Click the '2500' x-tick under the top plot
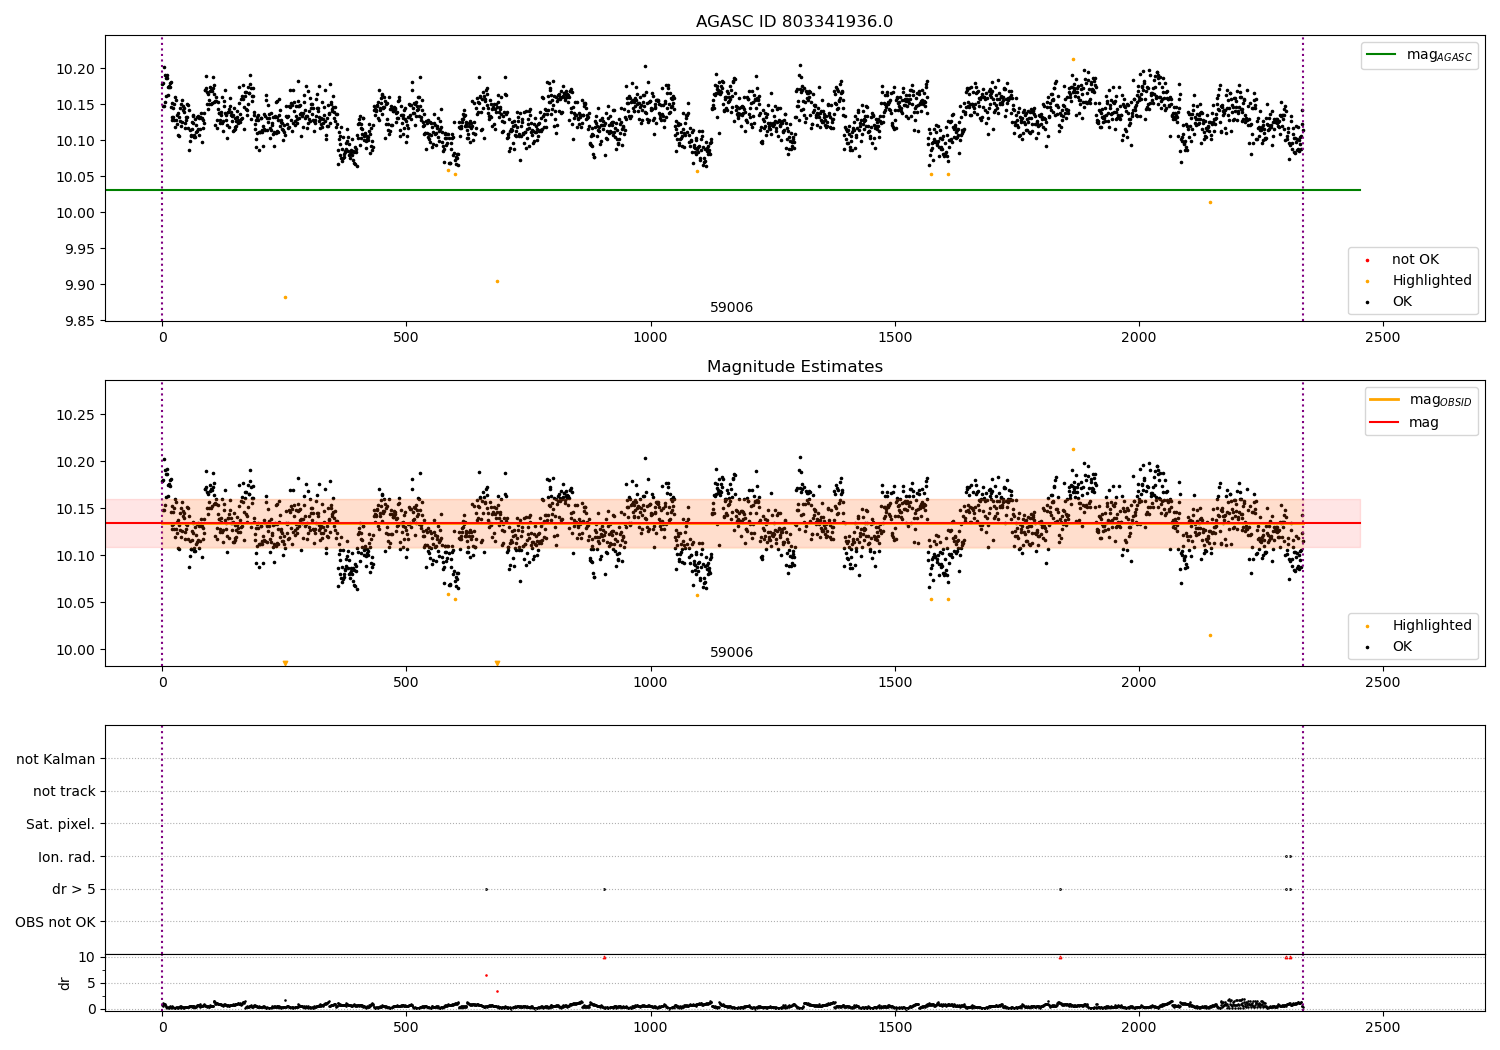The image size is (1500, 1050). coord(1383,338)
